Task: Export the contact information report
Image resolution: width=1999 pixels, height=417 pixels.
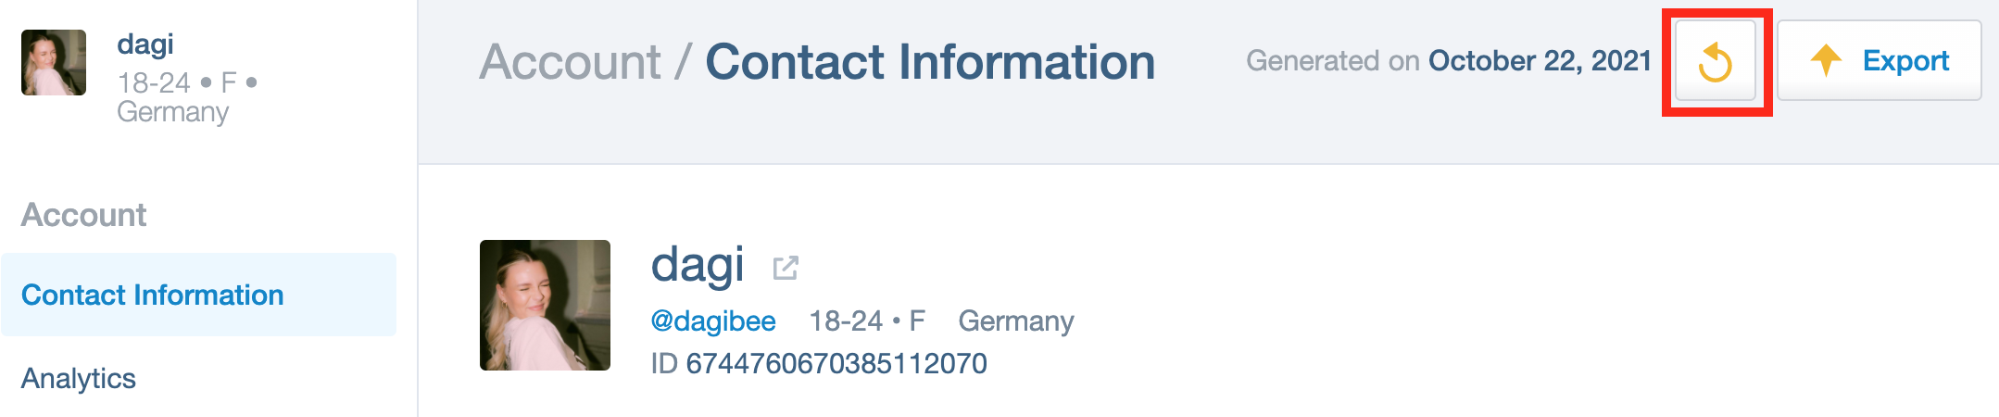Action: click(1879, 61)
